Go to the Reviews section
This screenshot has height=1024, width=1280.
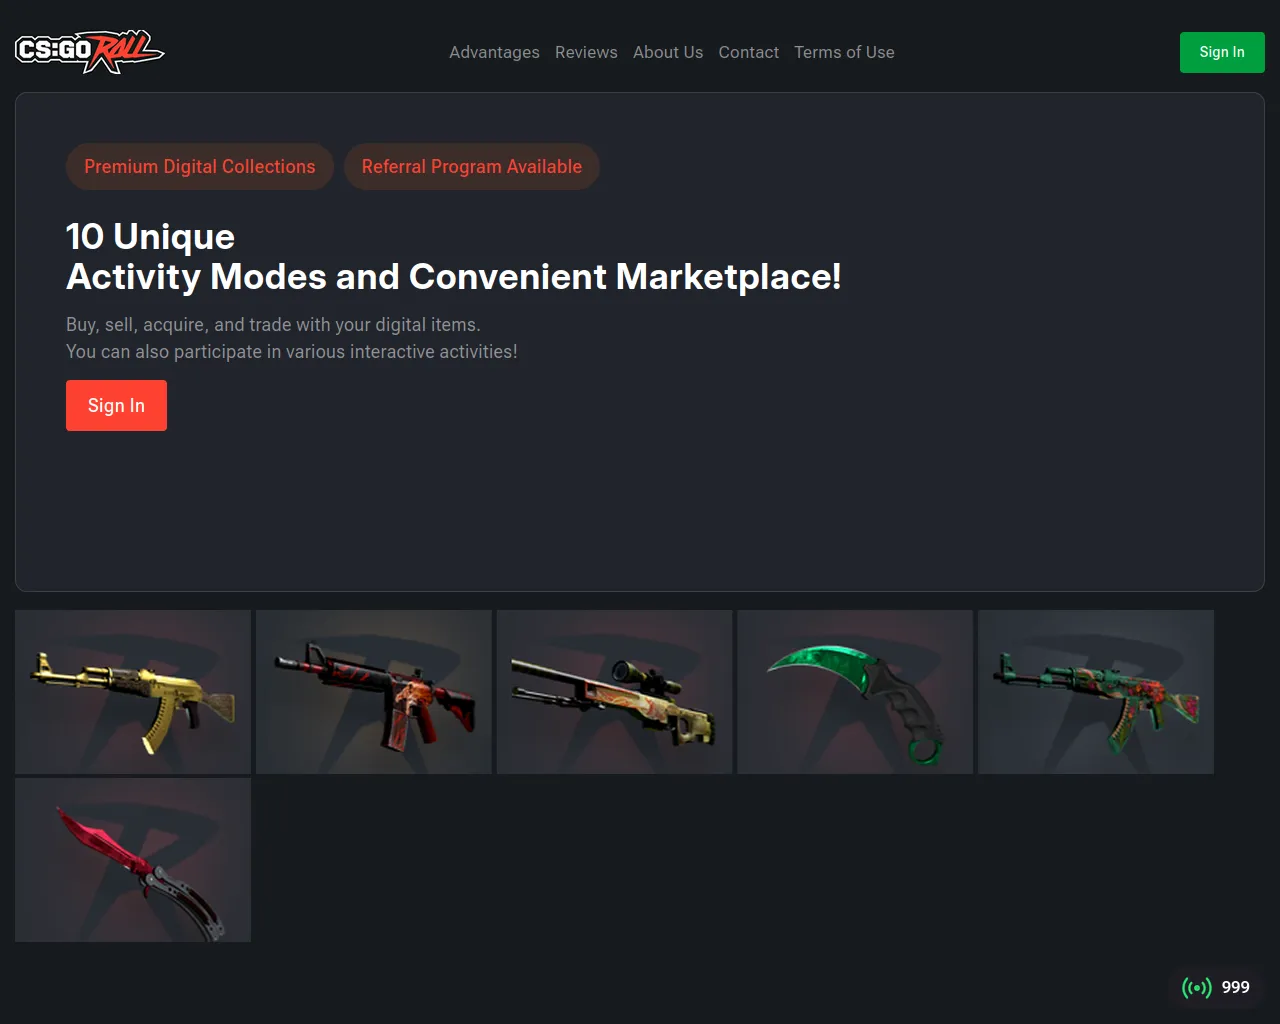(x=586, y=52)
